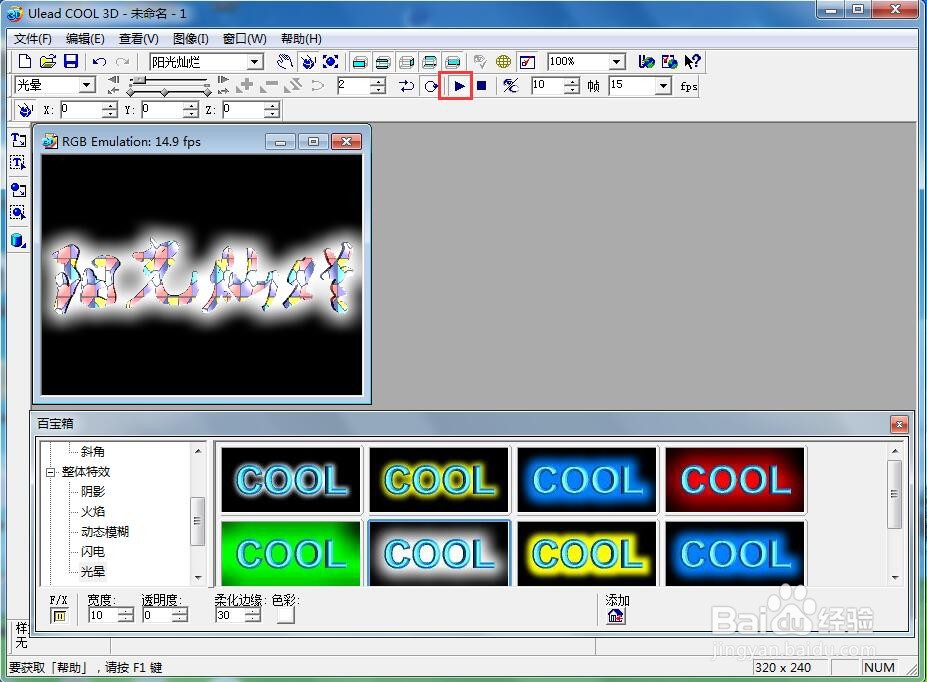Click the middle grey face-selection icon
The width and height of the screenshot is (927, 682).
(406, 61)
